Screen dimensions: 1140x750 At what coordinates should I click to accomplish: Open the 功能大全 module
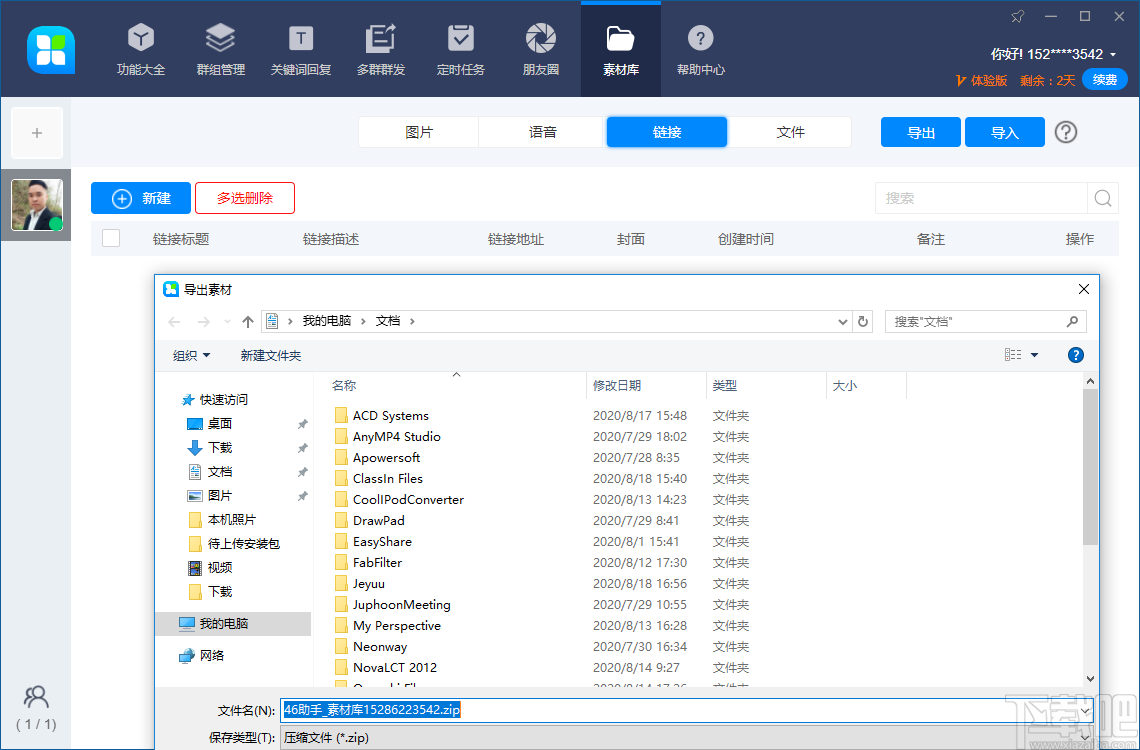pos(141,49)
